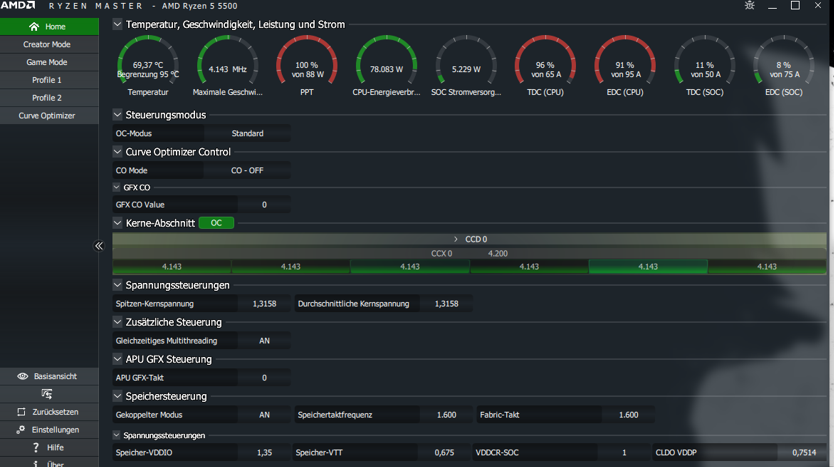Click Speicher-VTT value 0,675

pyautogui.click(x=444, y=453)
